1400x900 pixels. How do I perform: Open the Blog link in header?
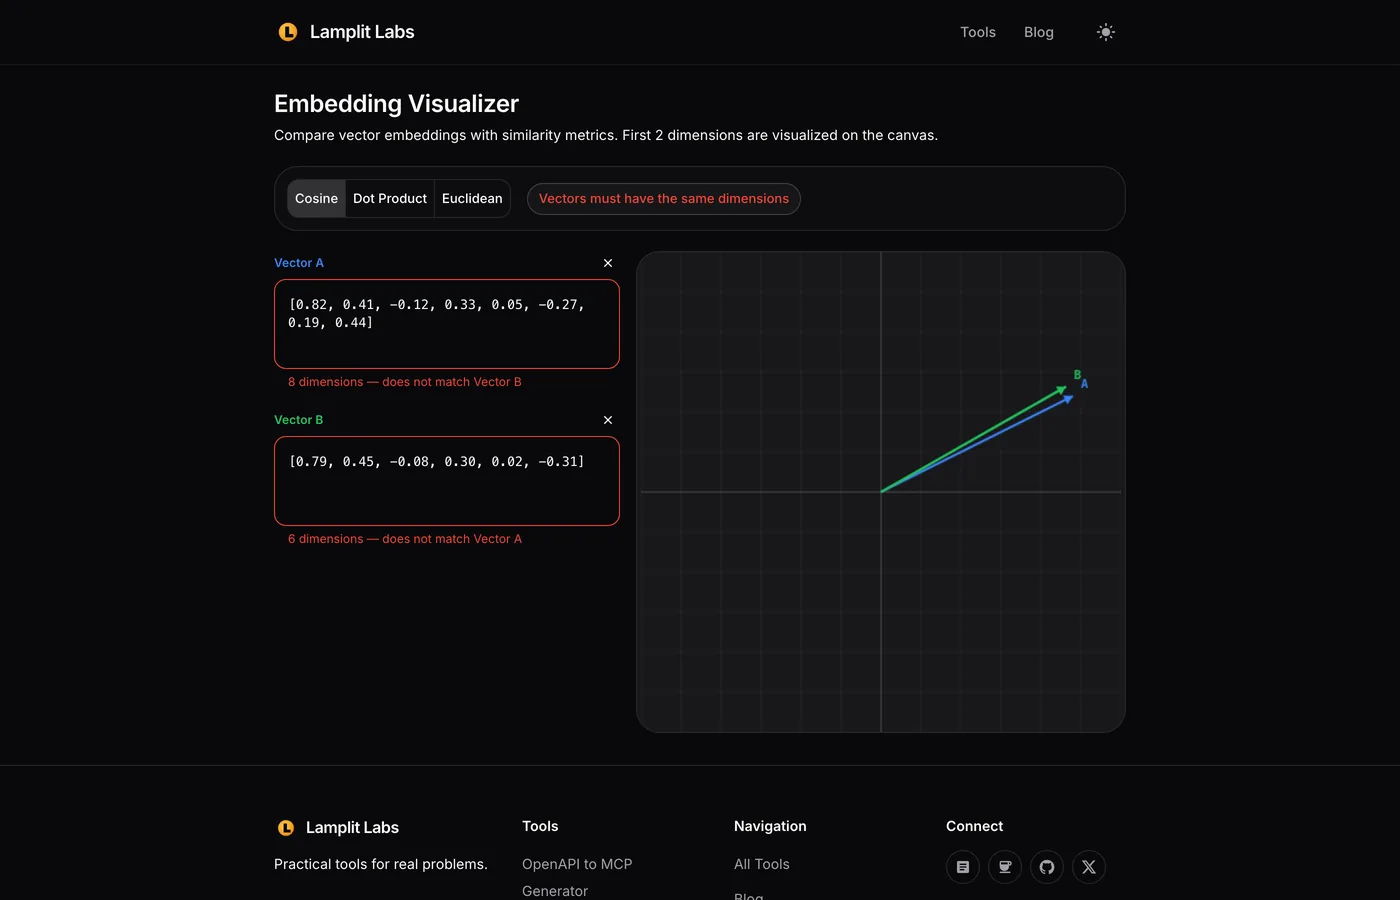1039,32
